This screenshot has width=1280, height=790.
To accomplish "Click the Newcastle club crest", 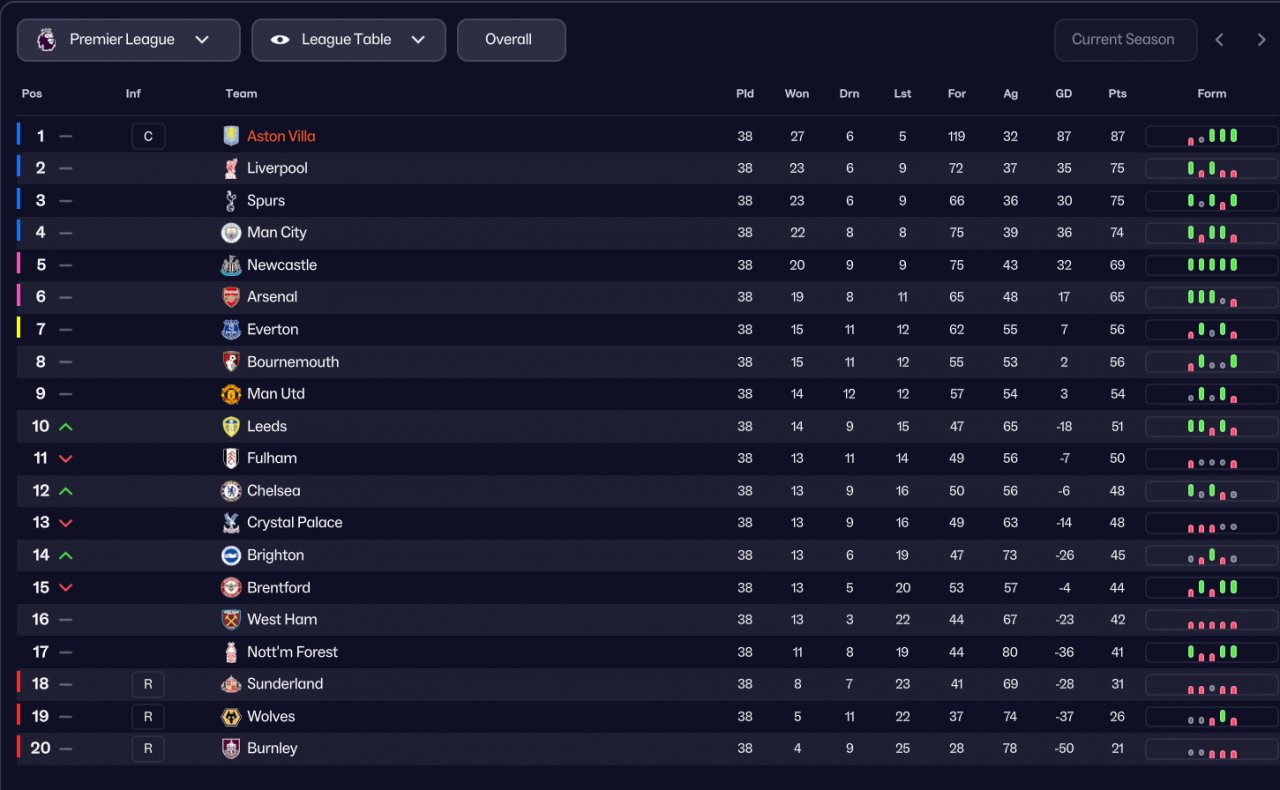I will tap(231, 265).
